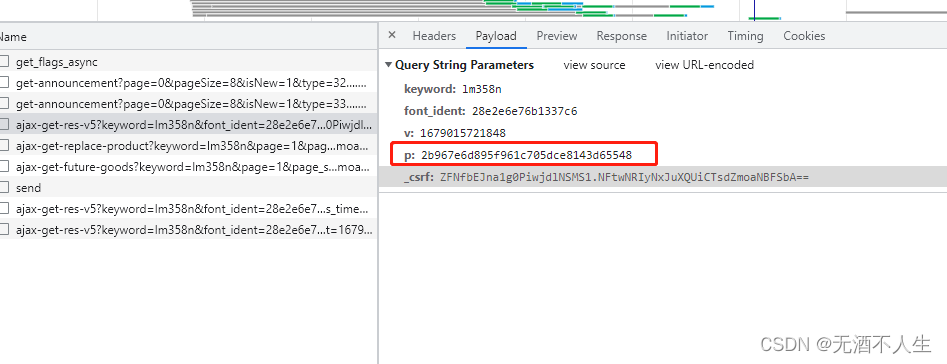Select ajax-get-res-v5 request ending 0Piwjdl
947x364 pixels.
coord(188,125)
